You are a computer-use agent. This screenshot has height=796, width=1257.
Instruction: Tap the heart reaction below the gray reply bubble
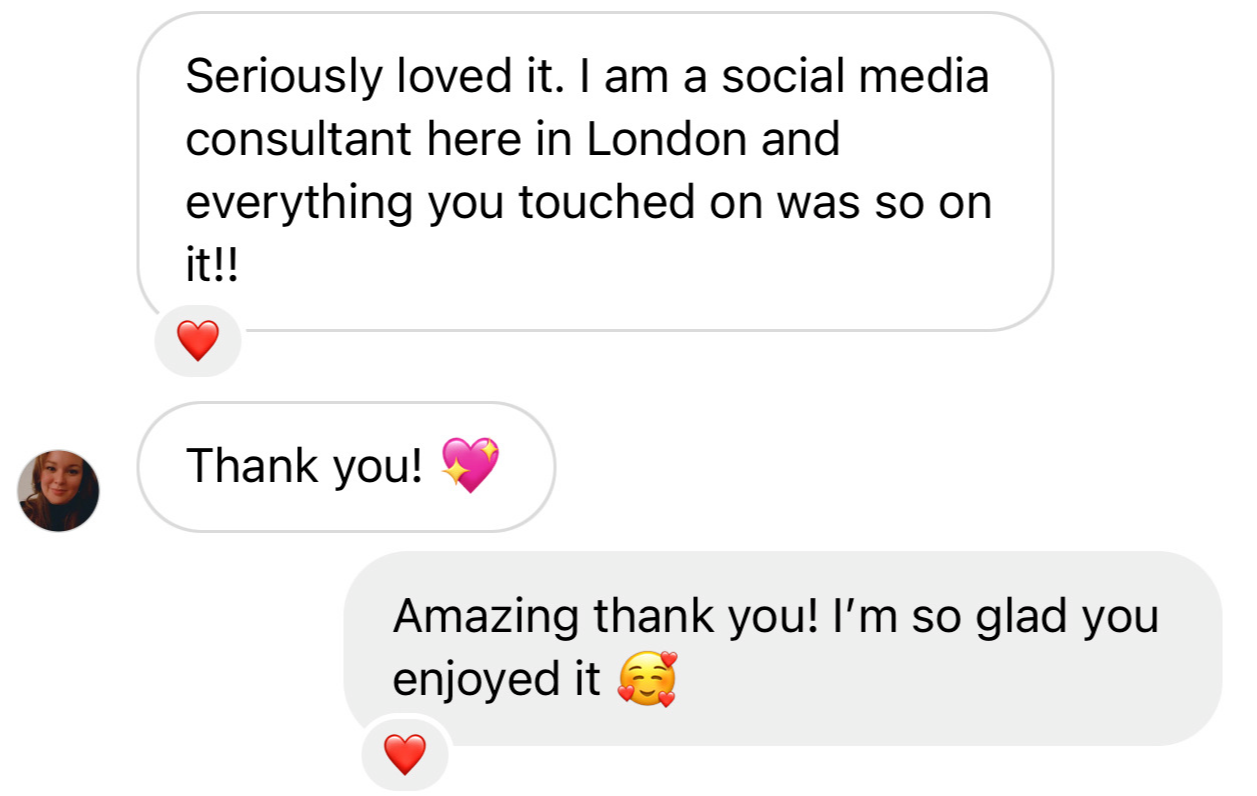coord(405,754)
